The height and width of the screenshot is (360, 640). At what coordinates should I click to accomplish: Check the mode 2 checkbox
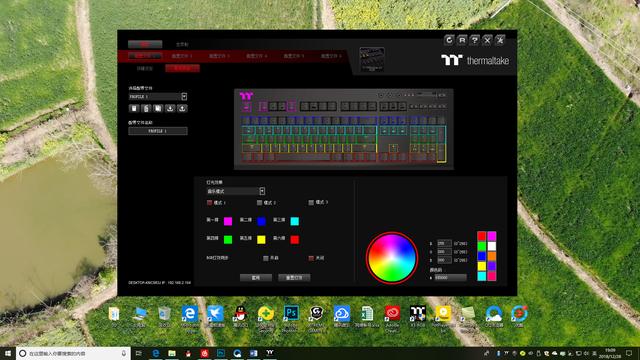pyautogui.click(x=259, y=202)
